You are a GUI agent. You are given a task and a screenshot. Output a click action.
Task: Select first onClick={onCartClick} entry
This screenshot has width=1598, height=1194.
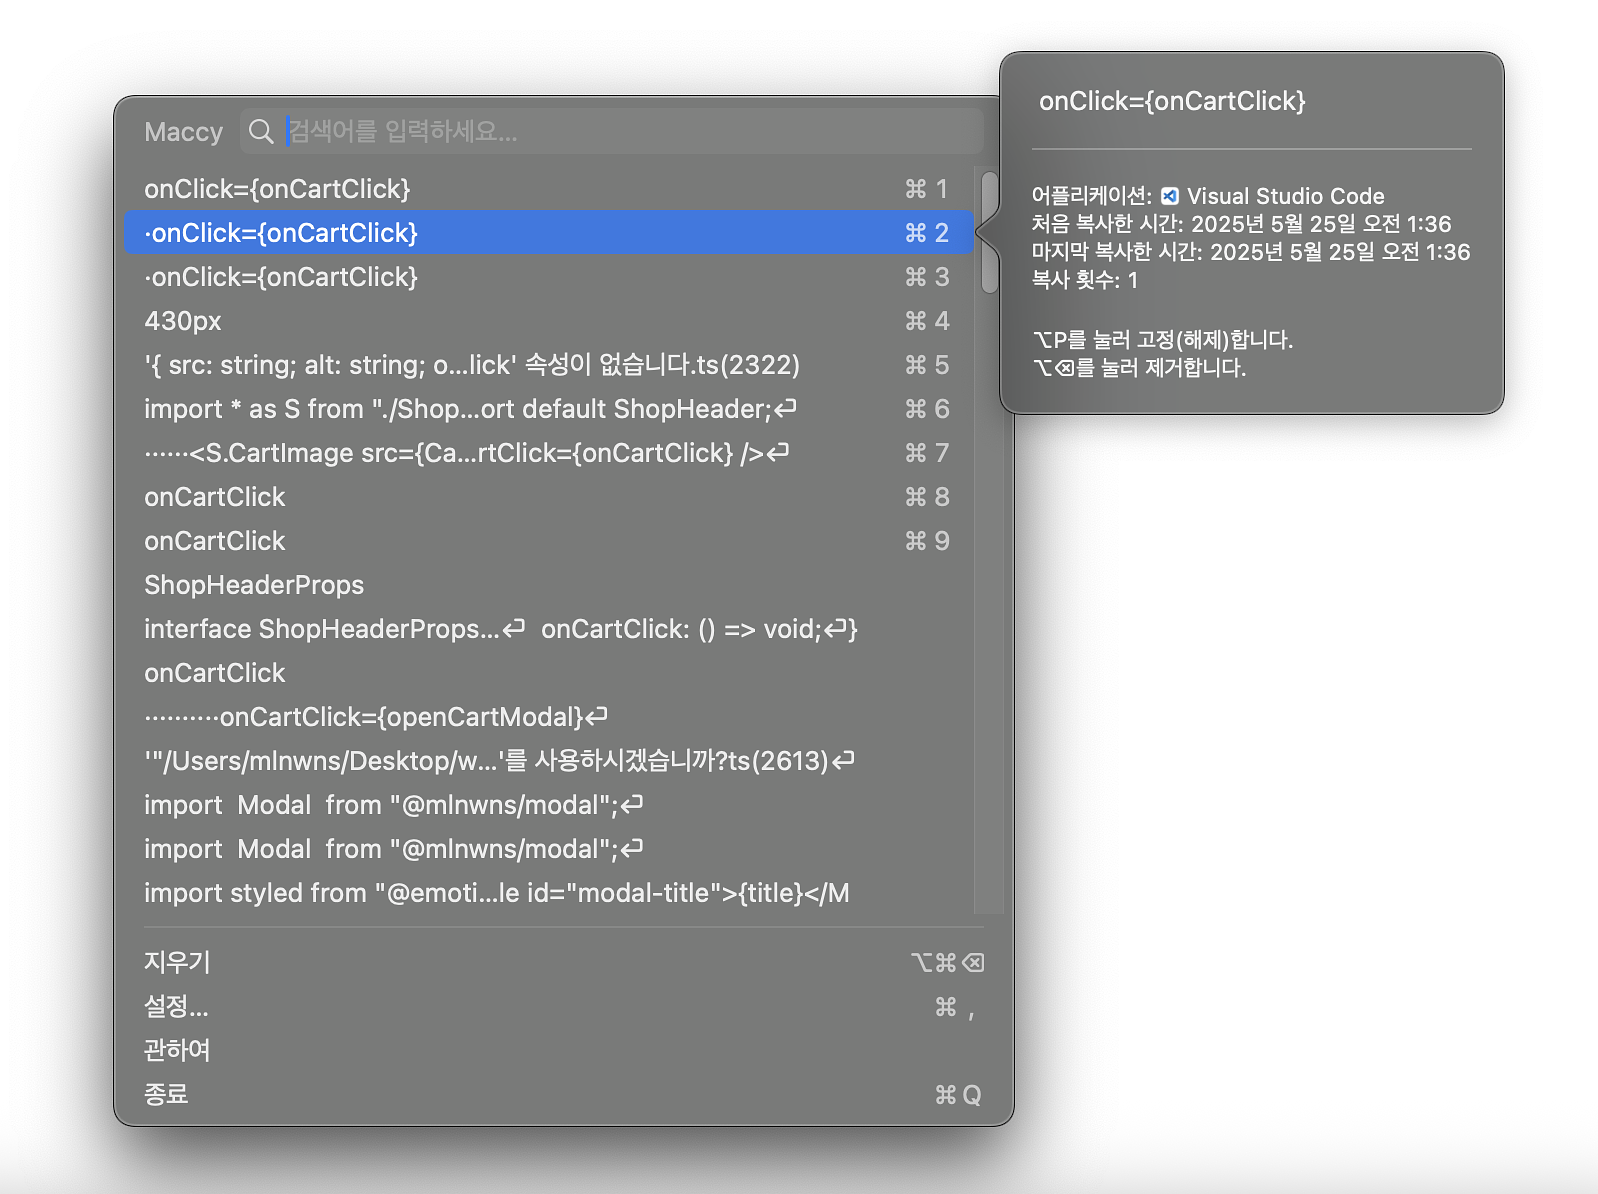point(278,189)
